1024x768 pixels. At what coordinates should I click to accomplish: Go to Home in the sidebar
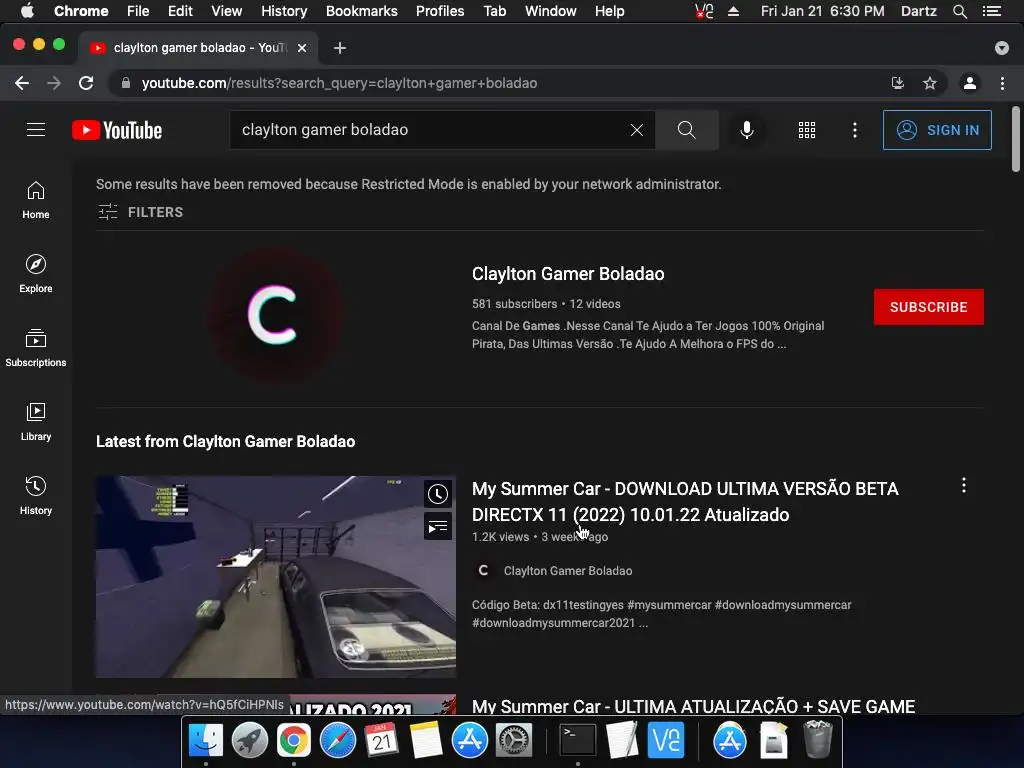(x=36, y=200)
